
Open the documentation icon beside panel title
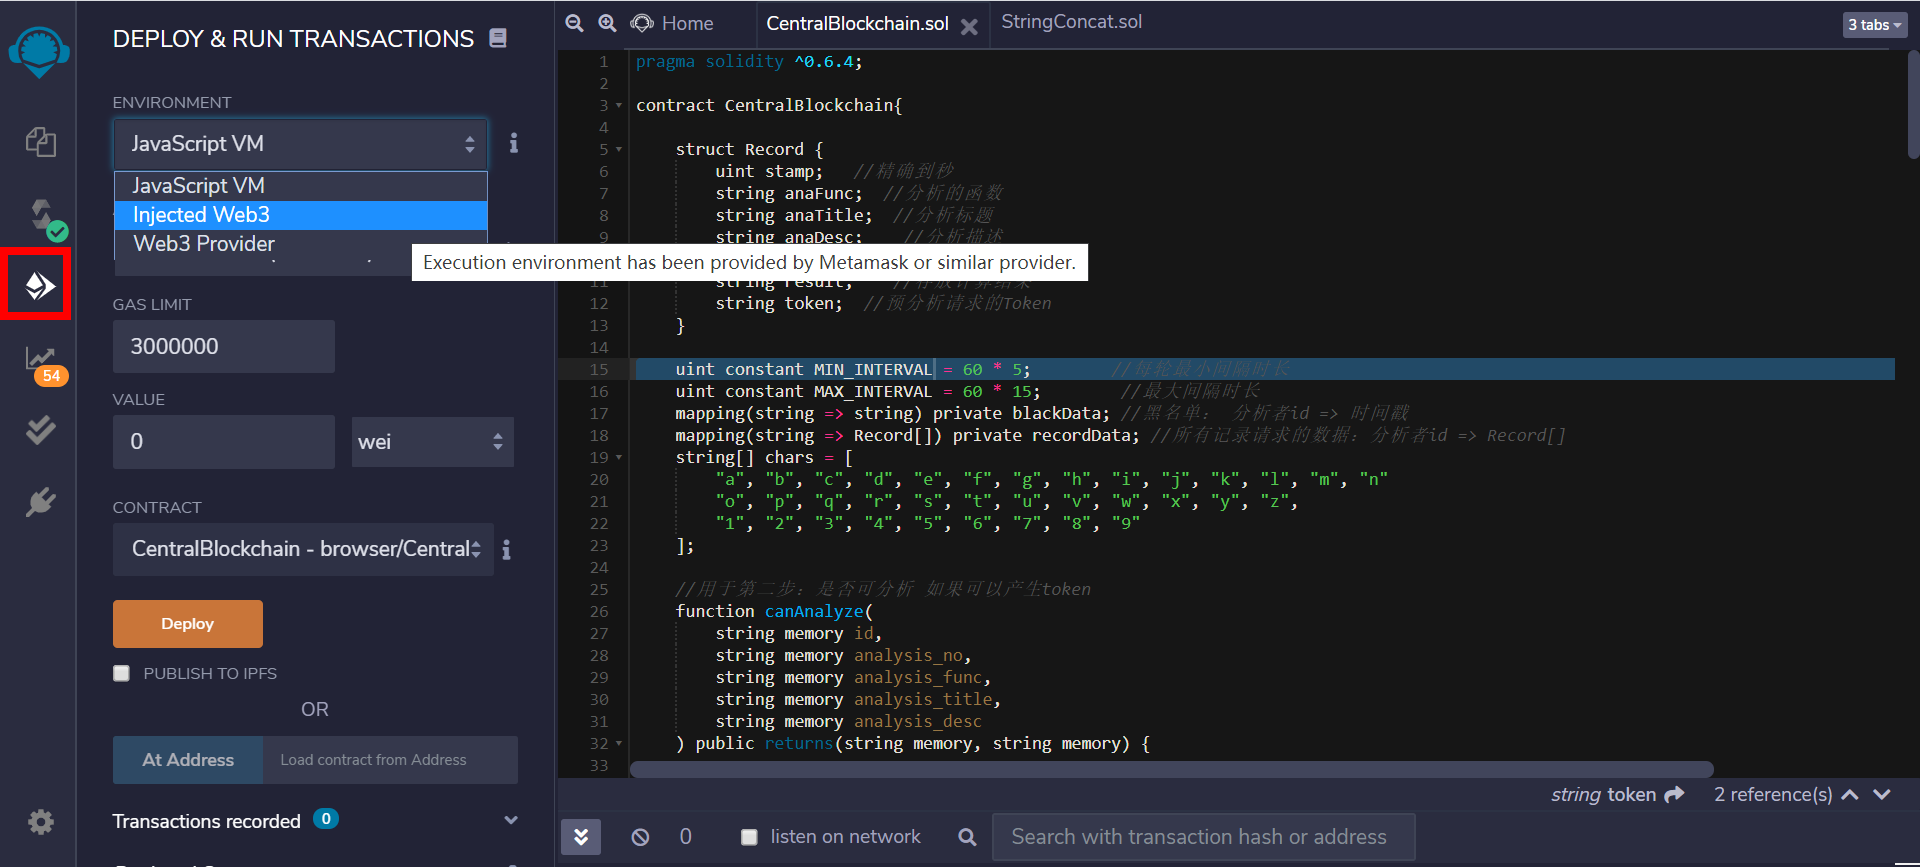click(x=498, y=38)
